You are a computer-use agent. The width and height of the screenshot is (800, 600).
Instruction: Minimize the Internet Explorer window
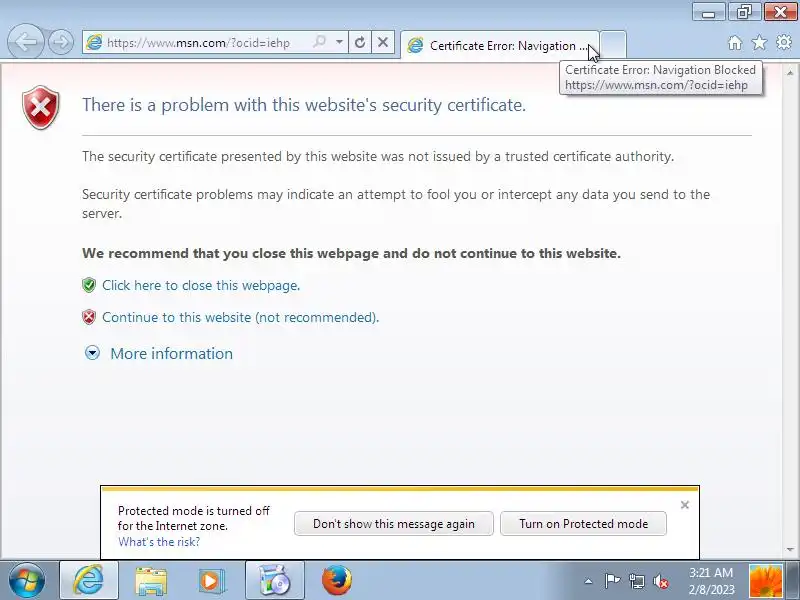coord(709,12)
